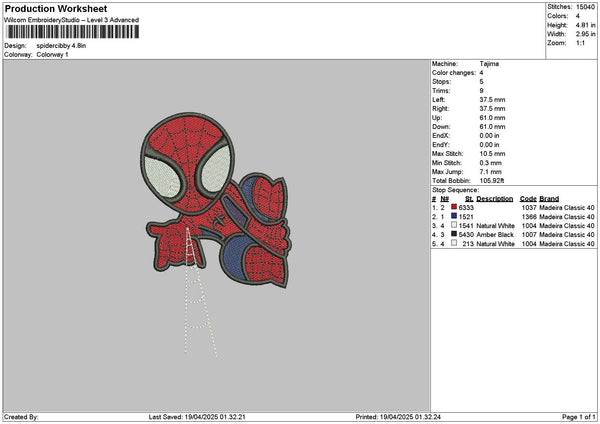Click the Last Saved timestamp in footer
Image resolution: width=600 pixels, height=424 pixels.
tap(216, 417)
